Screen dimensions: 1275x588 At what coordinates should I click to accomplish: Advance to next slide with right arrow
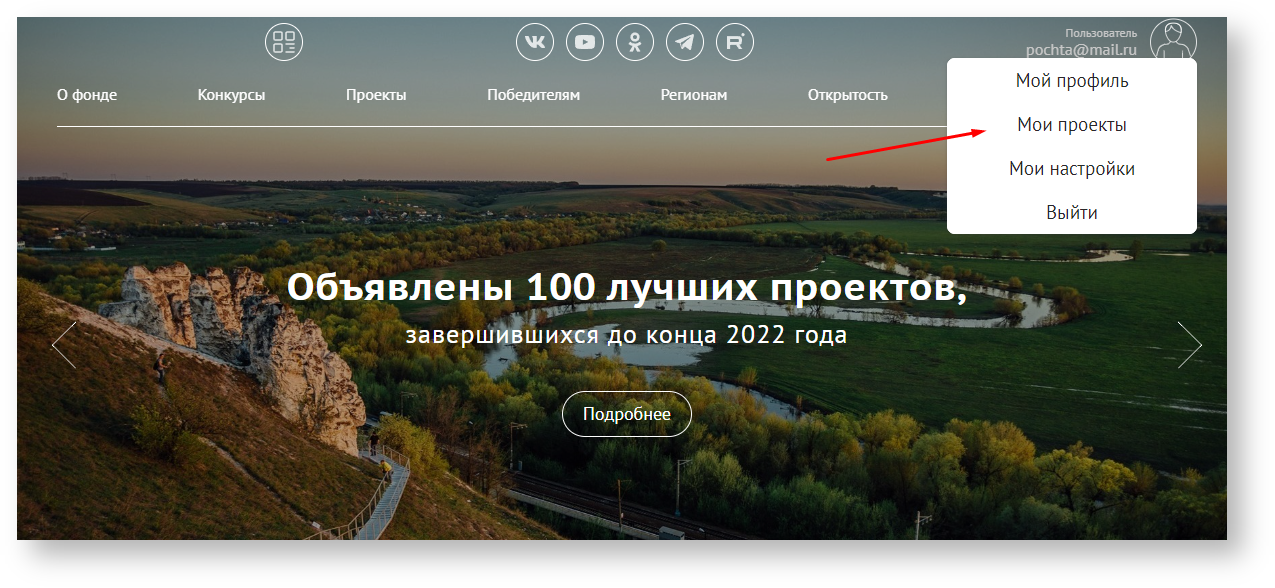pyautogui.click(x=1189, y=345)
